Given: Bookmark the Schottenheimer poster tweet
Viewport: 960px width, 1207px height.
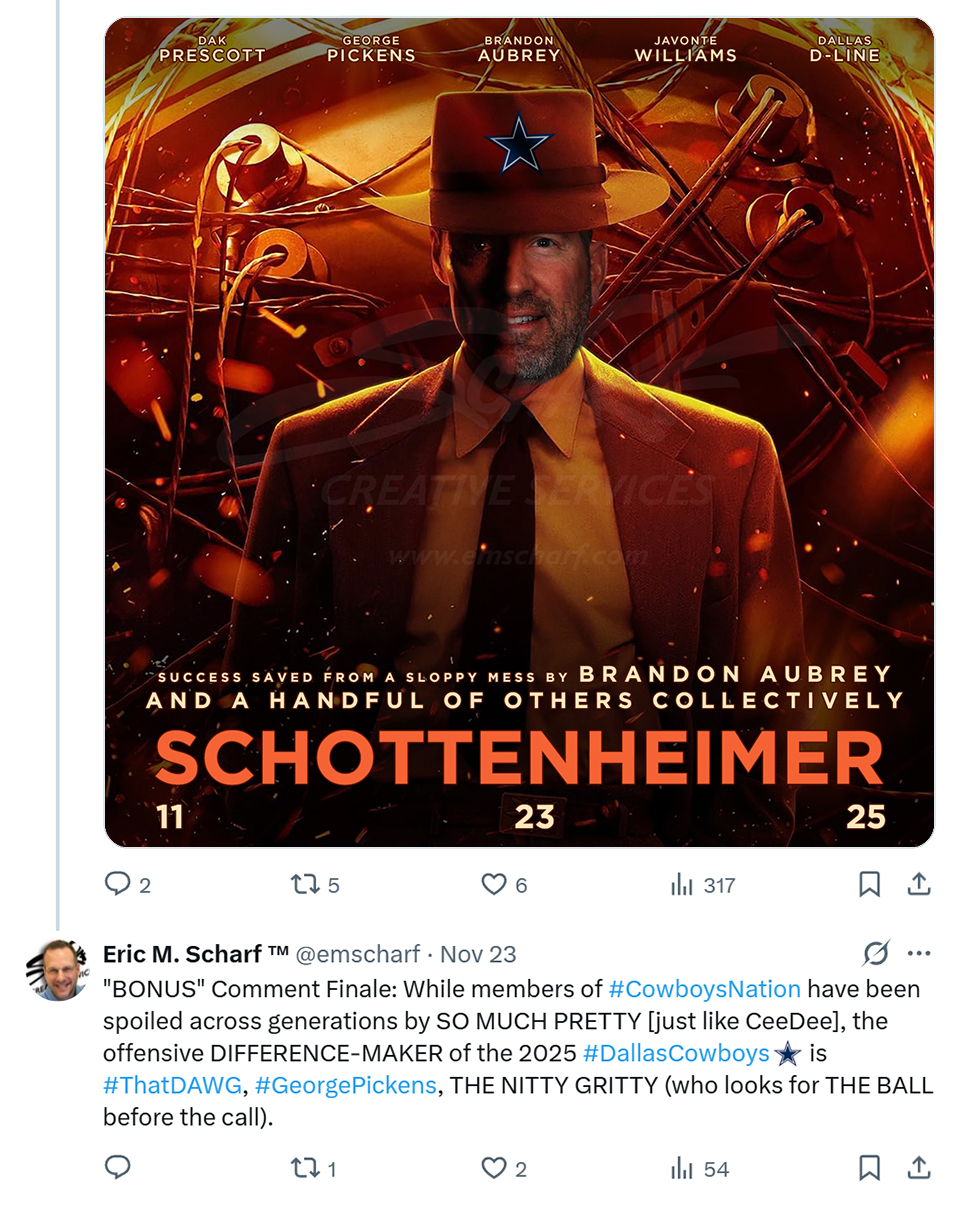Looking at the screenshot, I should (x=869, y=884).
